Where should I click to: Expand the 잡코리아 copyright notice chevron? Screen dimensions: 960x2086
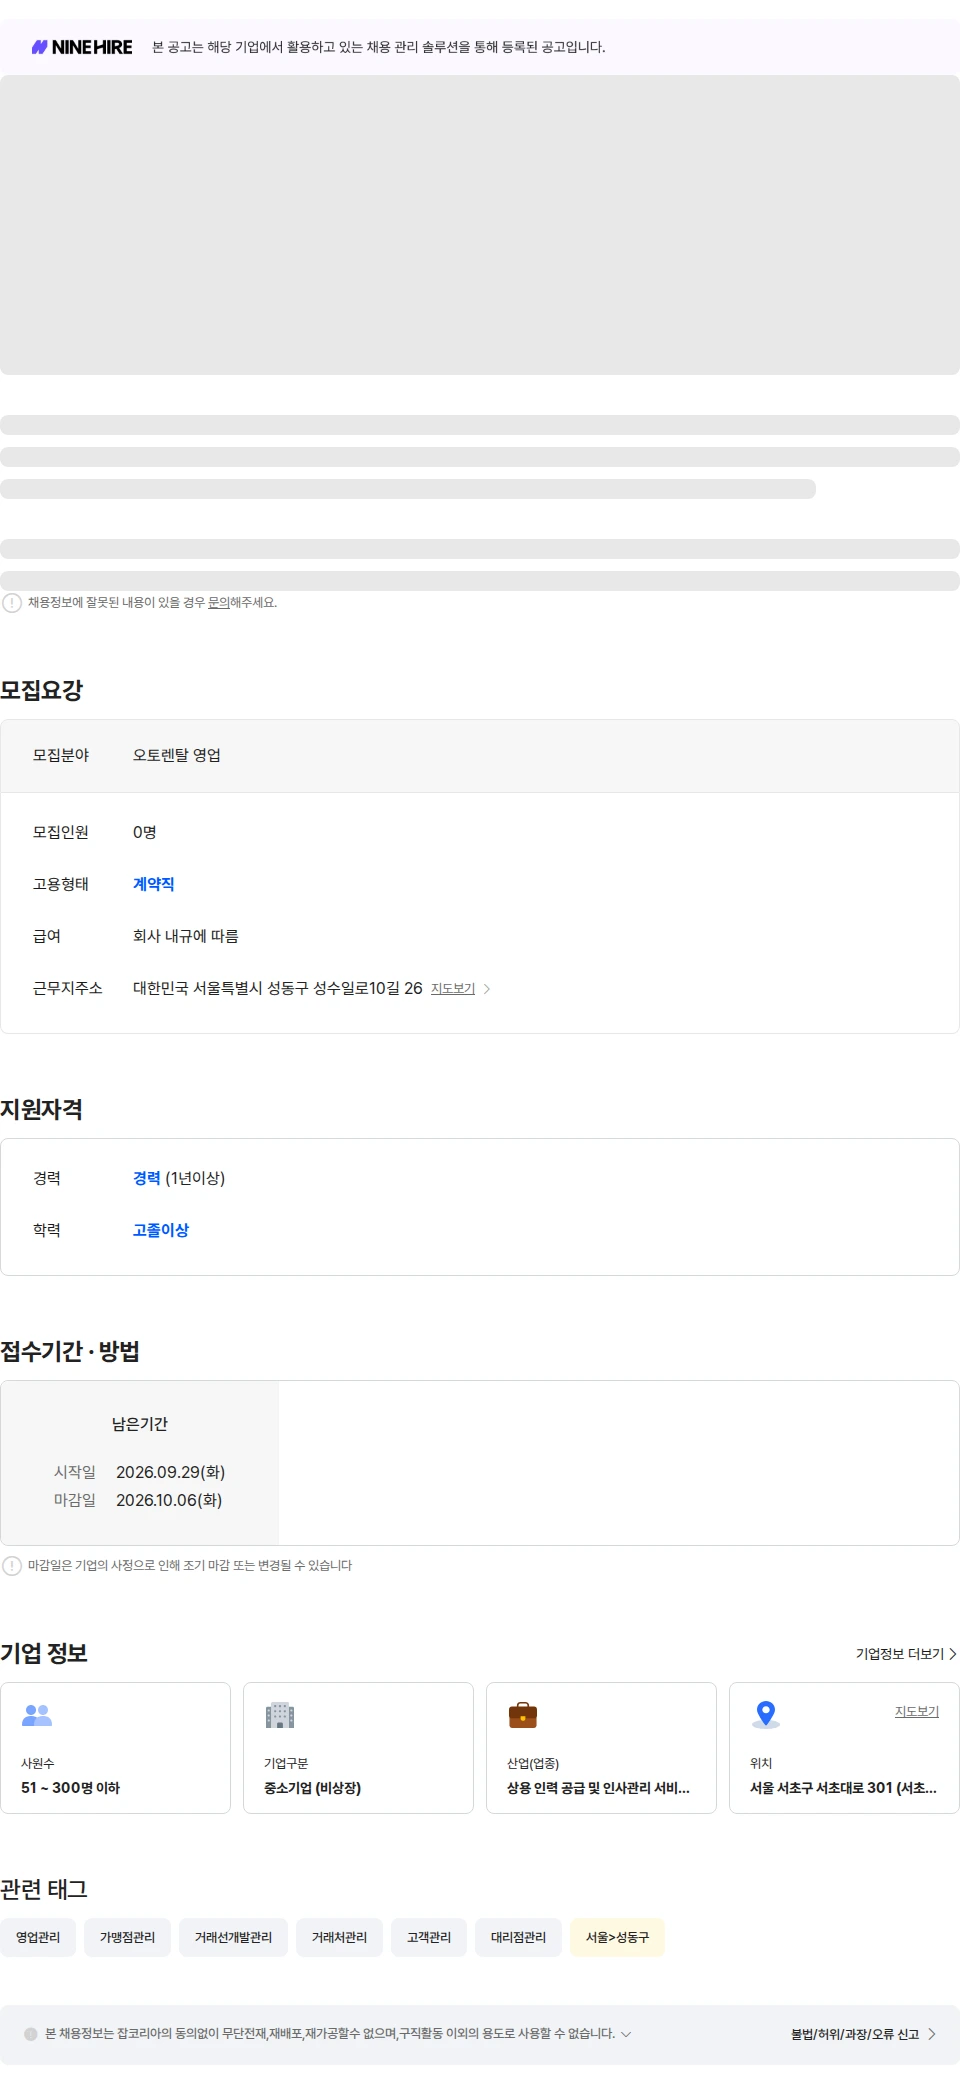[x=626, y=2034]
